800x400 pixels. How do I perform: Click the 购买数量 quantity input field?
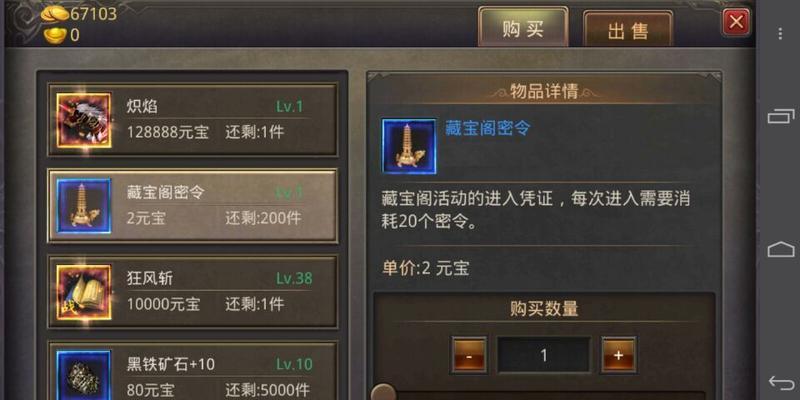pyautogui.click(x=544, y=355)
